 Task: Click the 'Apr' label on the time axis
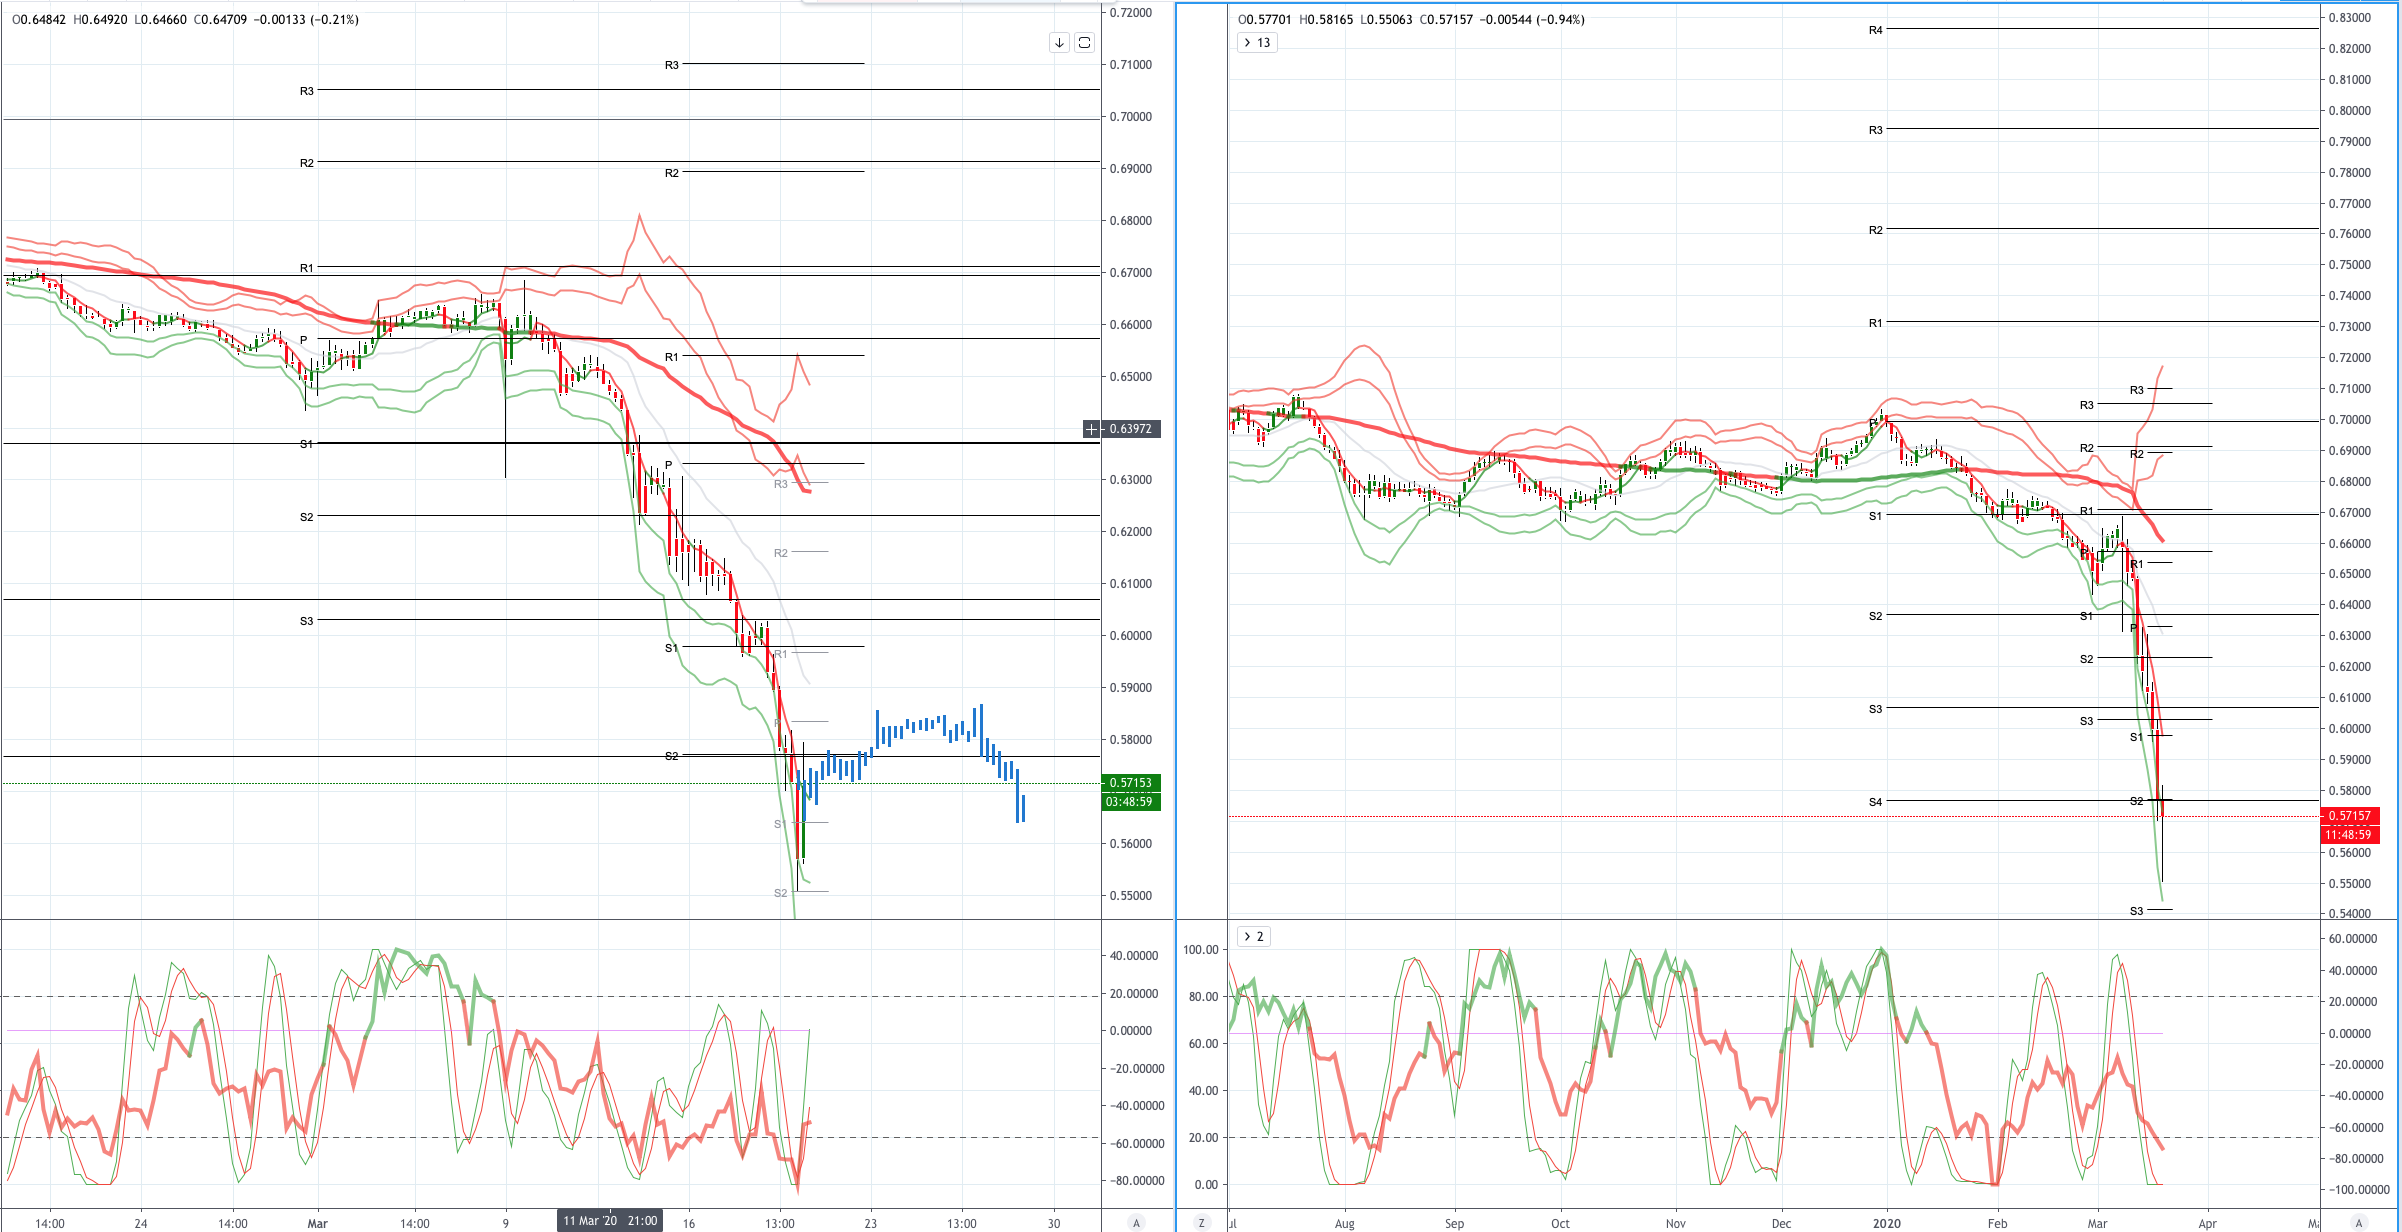[2207, 1223]
